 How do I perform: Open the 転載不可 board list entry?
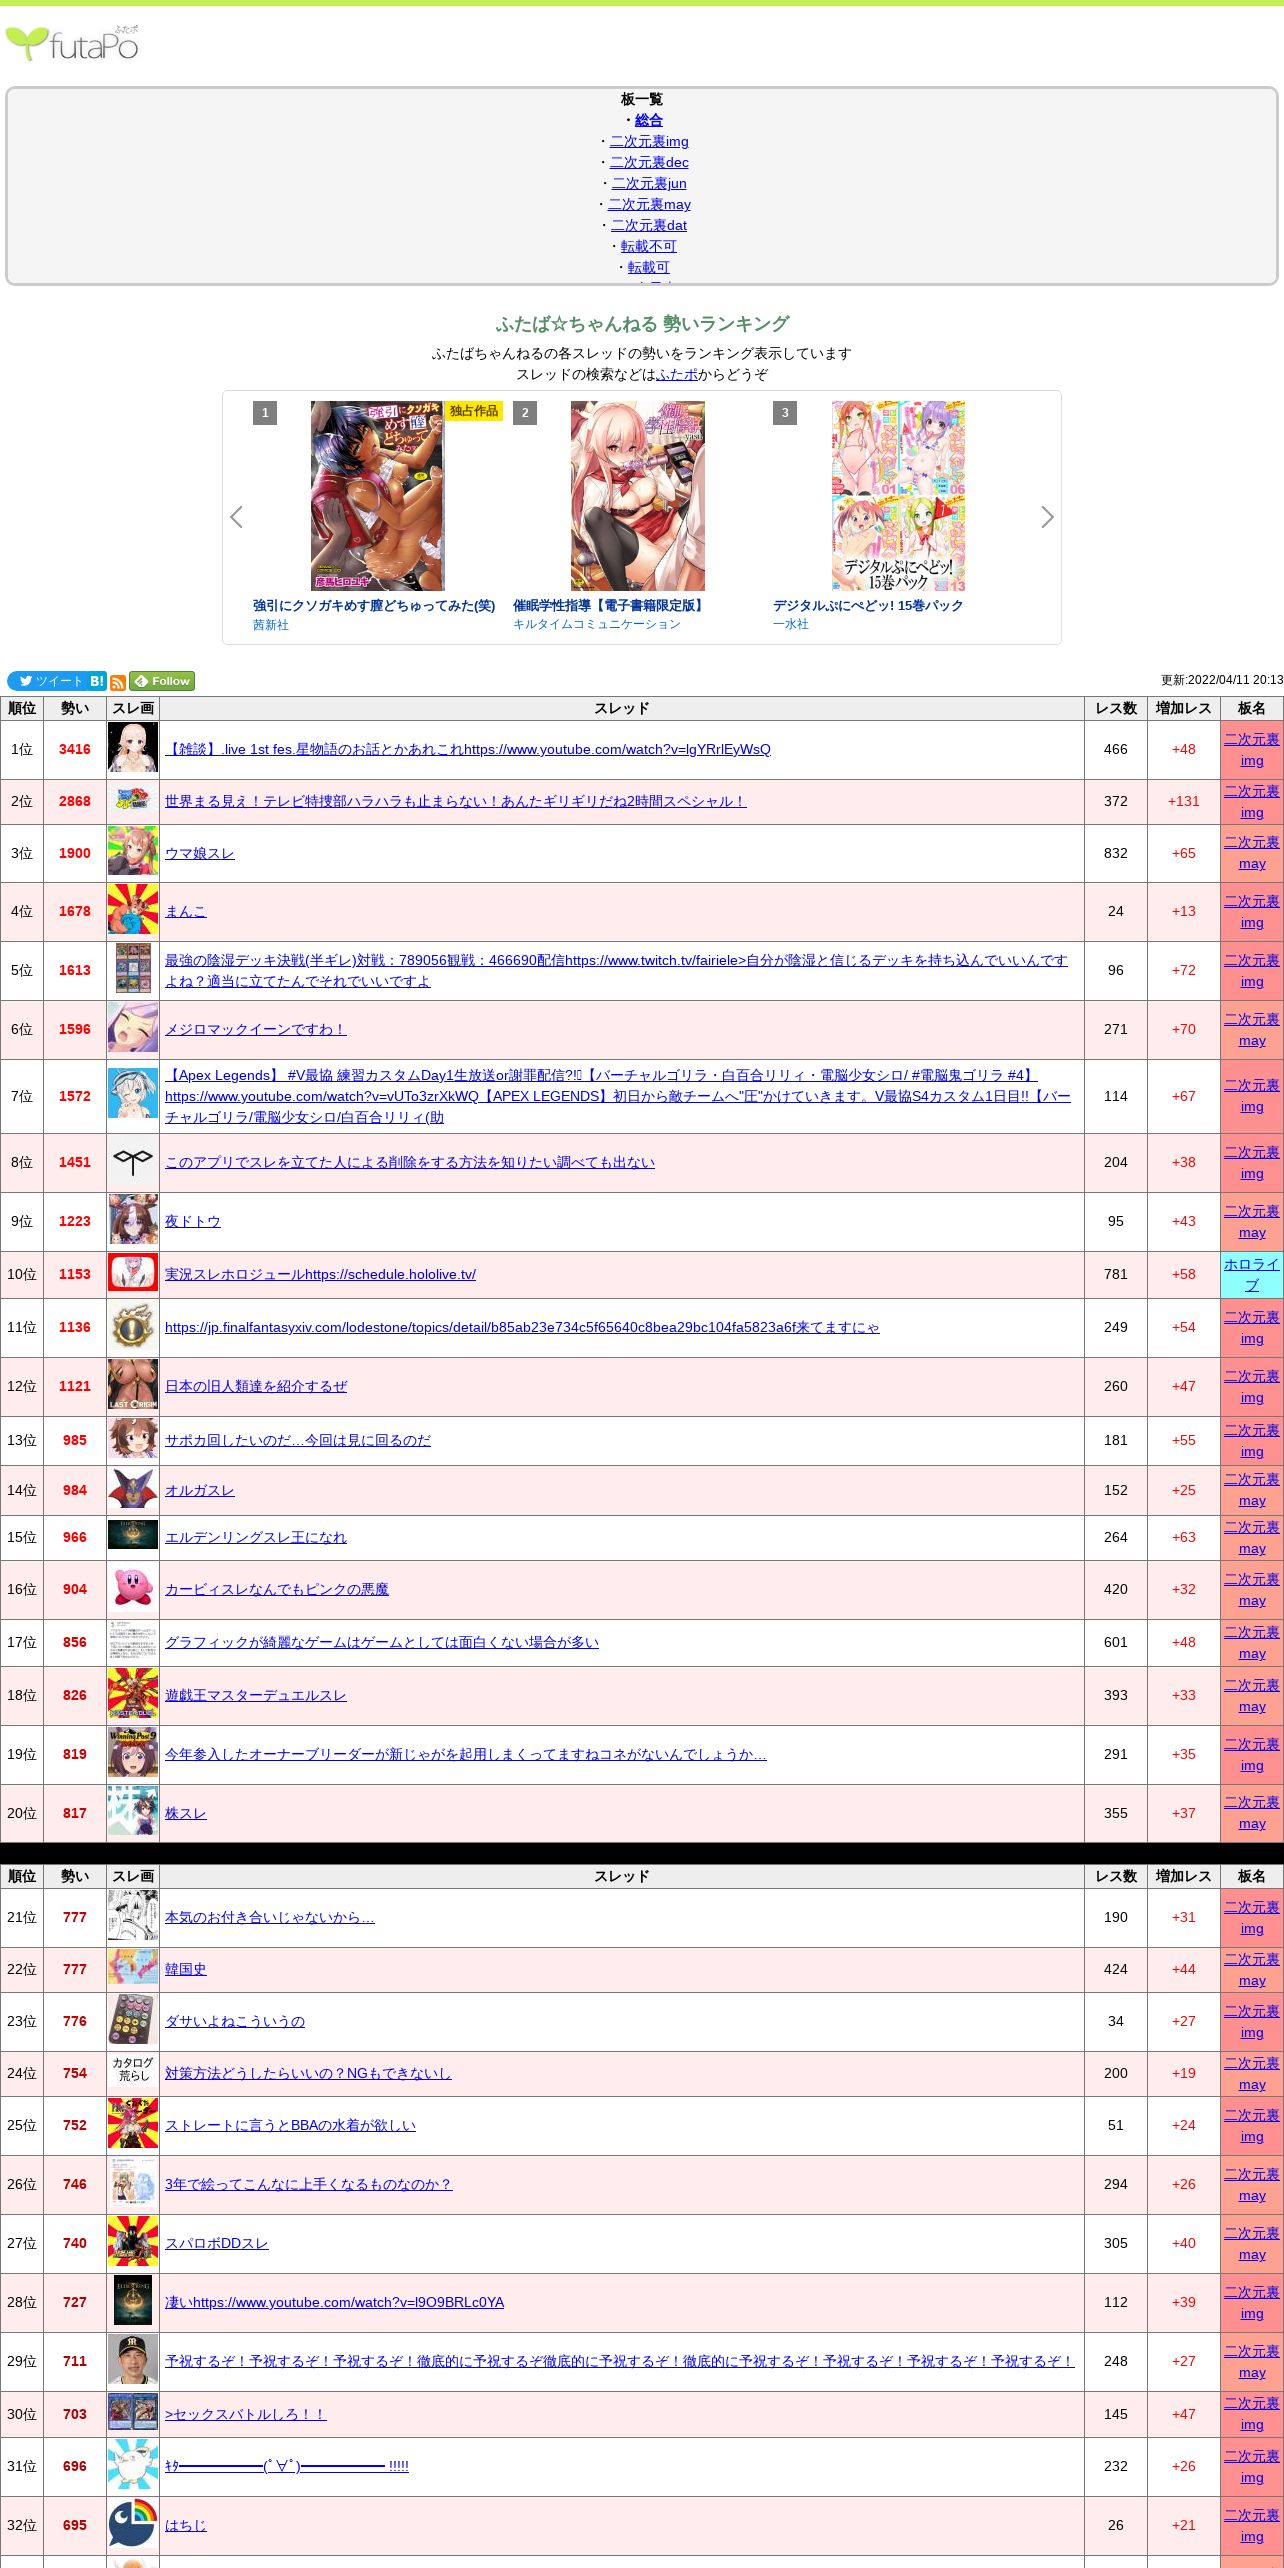(x=649, y=246)
